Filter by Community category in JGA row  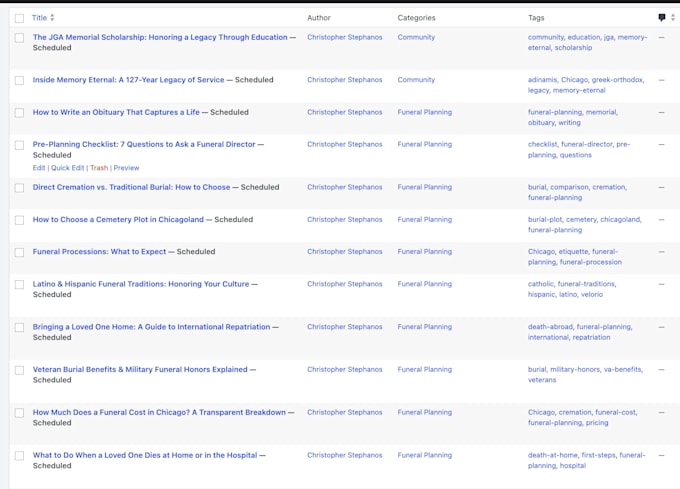[416, 37]
